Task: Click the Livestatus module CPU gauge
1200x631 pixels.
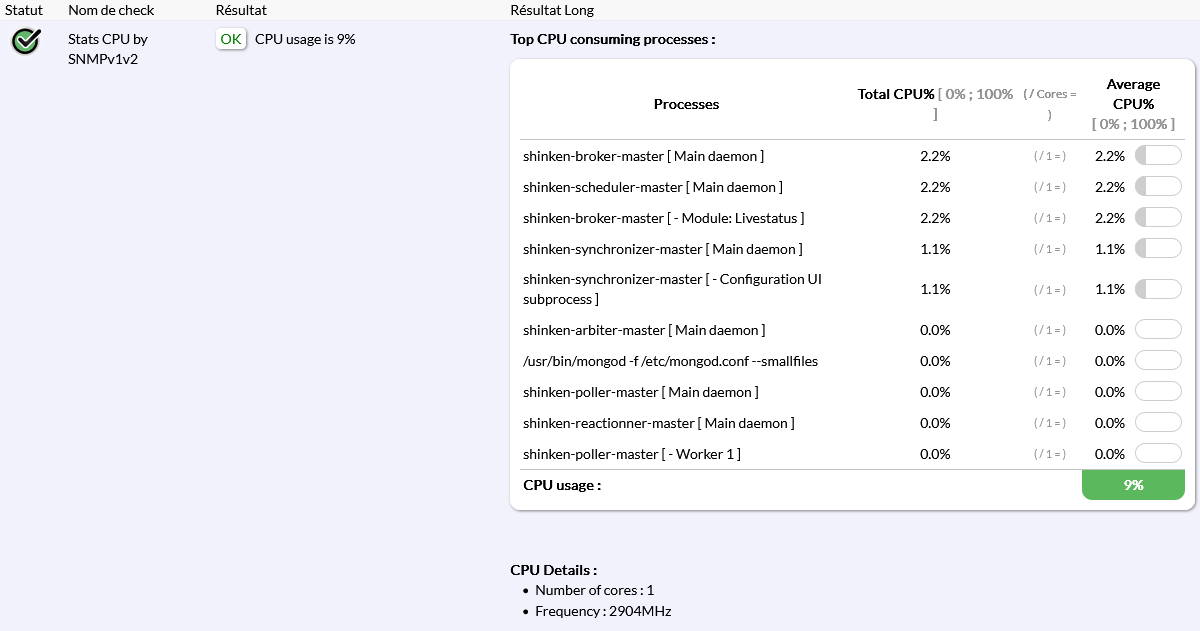Action: 1157,218
